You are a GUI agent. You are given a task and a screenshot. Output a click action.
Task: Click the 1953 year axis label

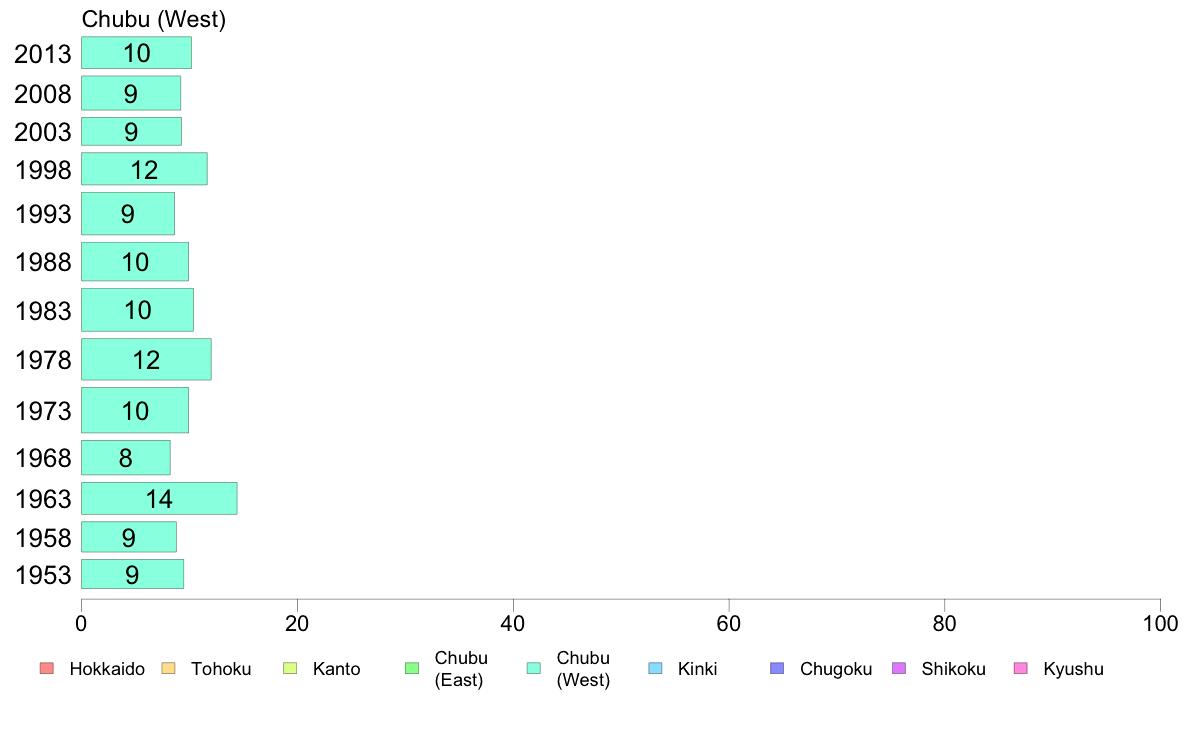pyautogui.click(x=43, y=575)
